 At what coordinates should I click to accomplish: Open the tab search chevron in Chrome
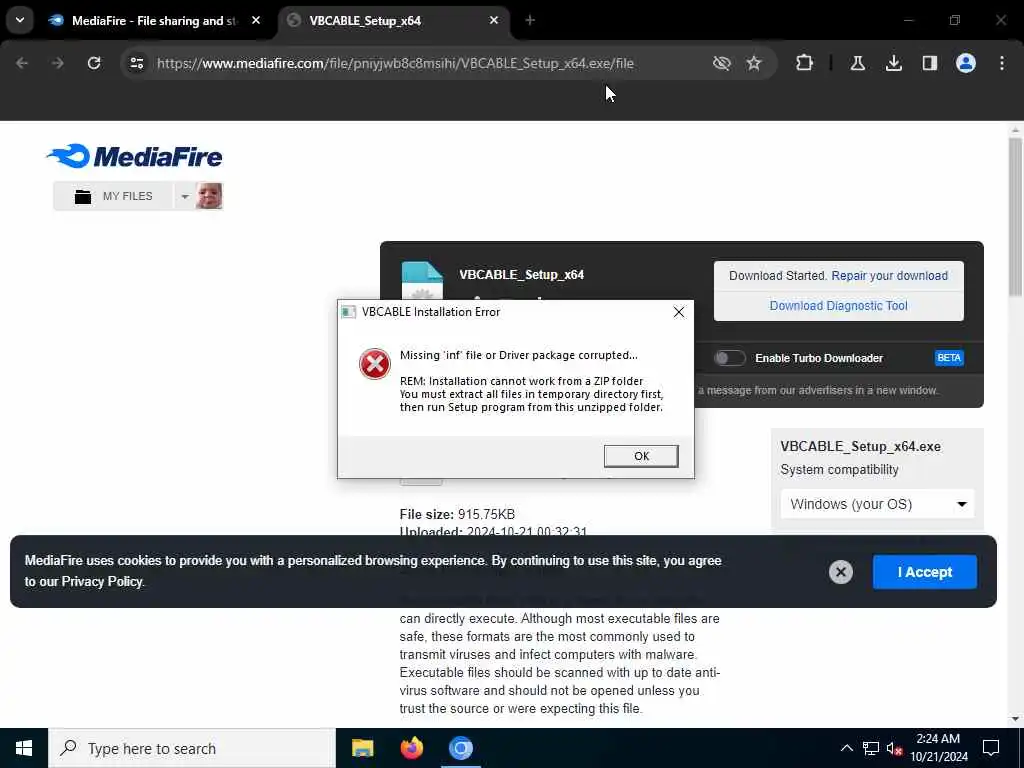point(20,20)
